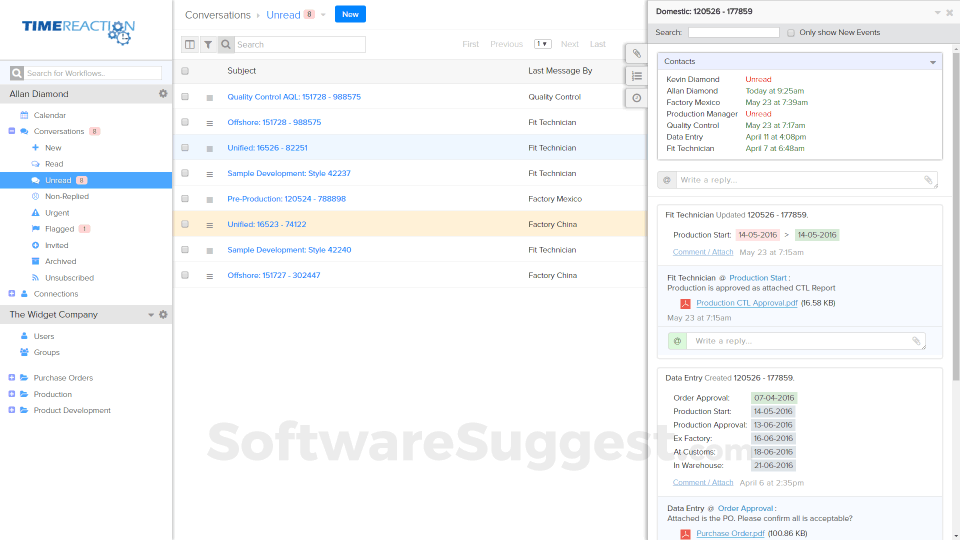Click the Calendar icon in sidebar
The width and height of the screenshot is (960, 540).
pyautogui.click(x=24, y=114)
